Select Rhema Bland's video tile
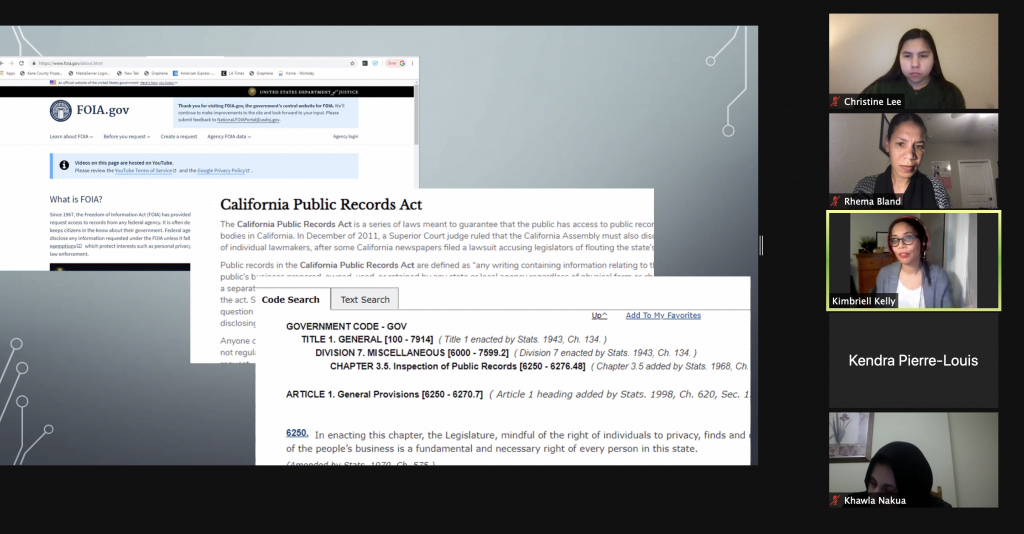This screenshot has width=1024, height=534. [x=913, y=161]
